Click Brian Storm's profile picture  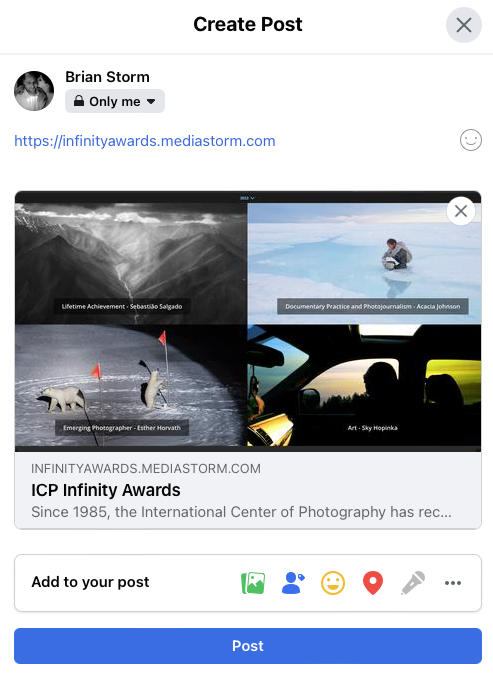[x=34, y=91]
